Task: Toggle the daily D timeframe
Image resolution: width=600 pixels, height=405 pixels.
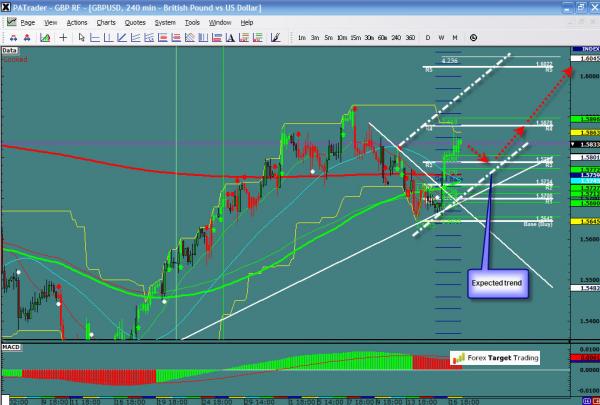Action: (428, 38)
